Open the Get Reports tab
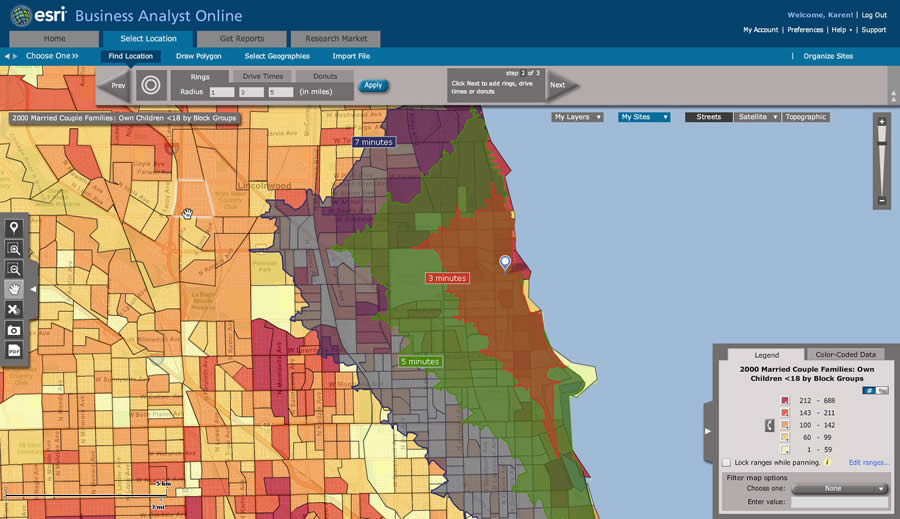 tap(242, 38)
